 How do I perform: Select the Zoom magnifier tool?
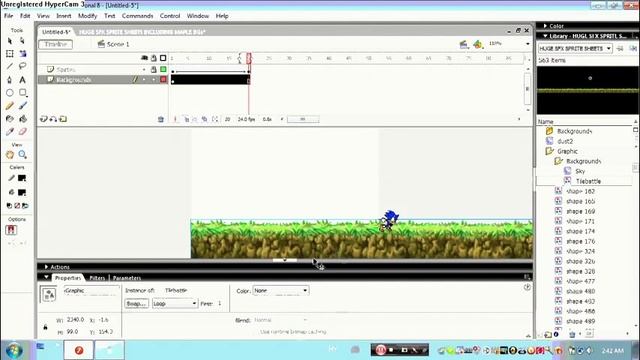click(22, 155)
